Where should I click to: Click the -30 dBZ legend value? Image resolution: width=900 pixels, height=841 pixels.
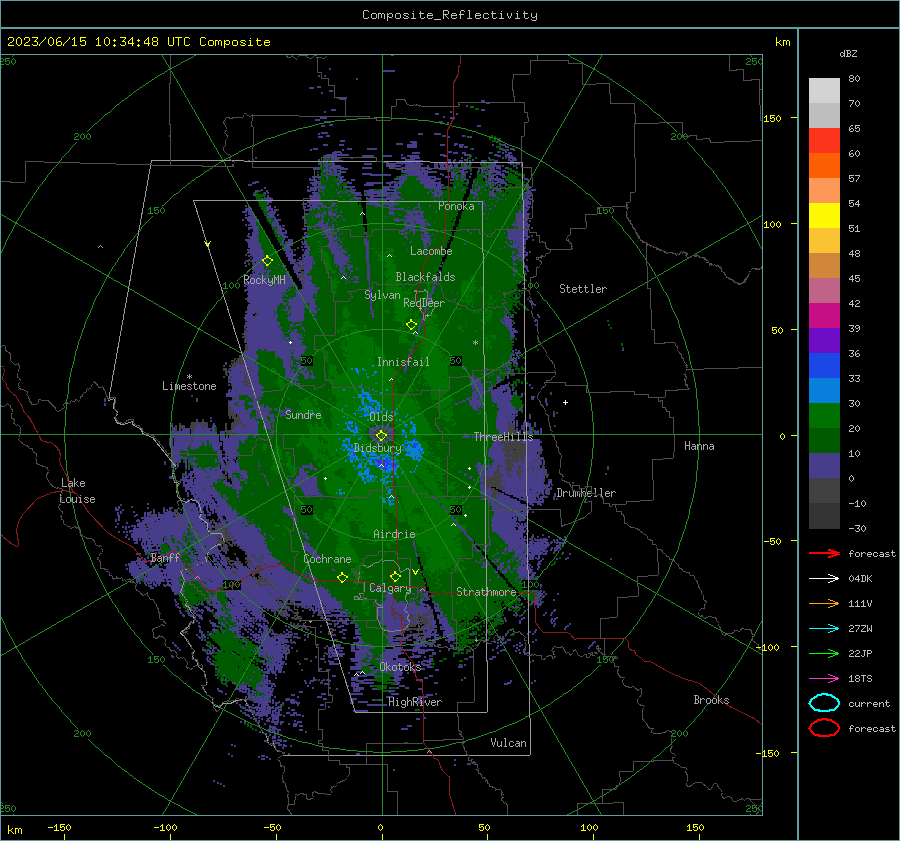pos(857,528)
